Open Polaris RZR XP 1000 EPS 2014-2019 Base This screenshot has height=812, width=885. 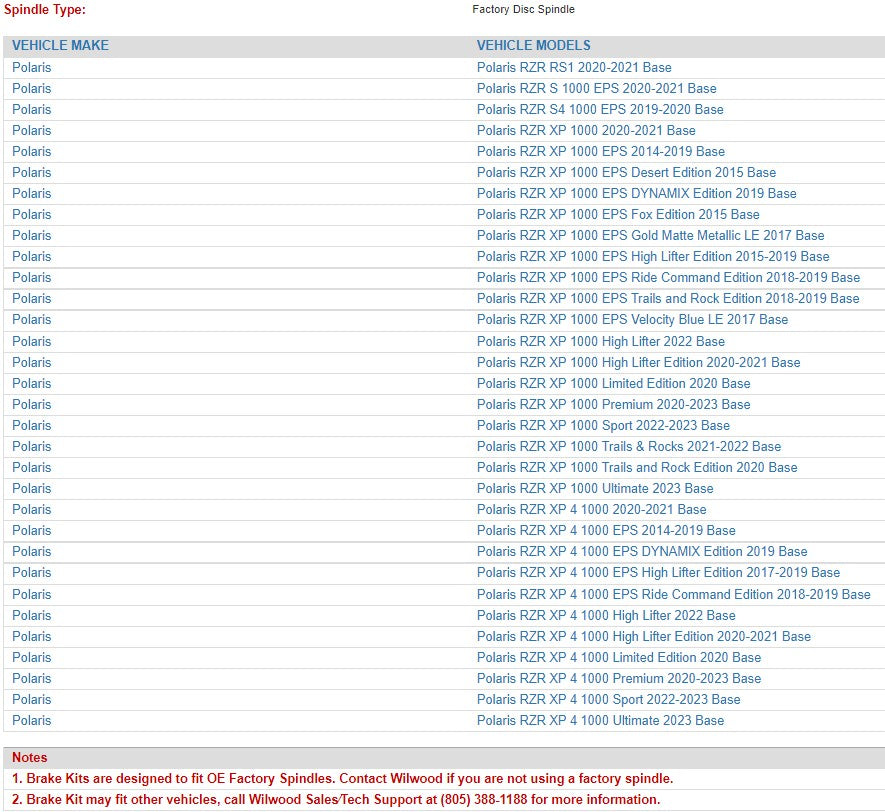click(601, 151)
